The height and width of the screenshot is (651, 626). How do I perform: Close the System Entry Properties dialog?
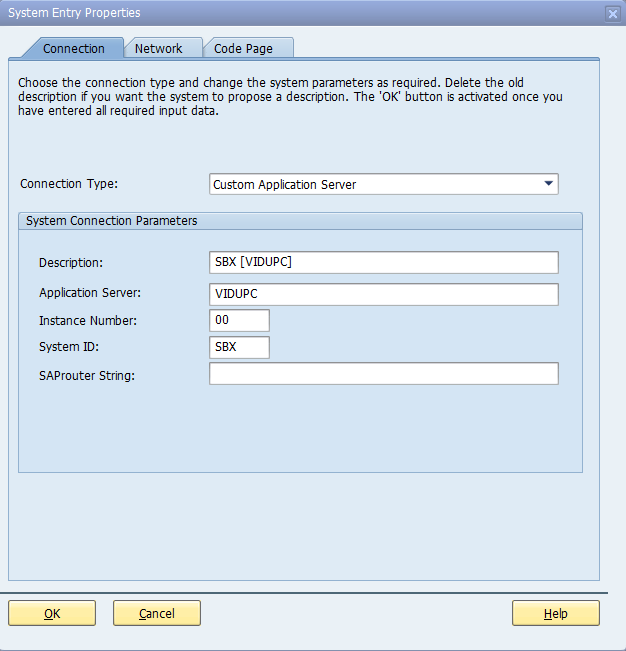click(x=613, y=14)
